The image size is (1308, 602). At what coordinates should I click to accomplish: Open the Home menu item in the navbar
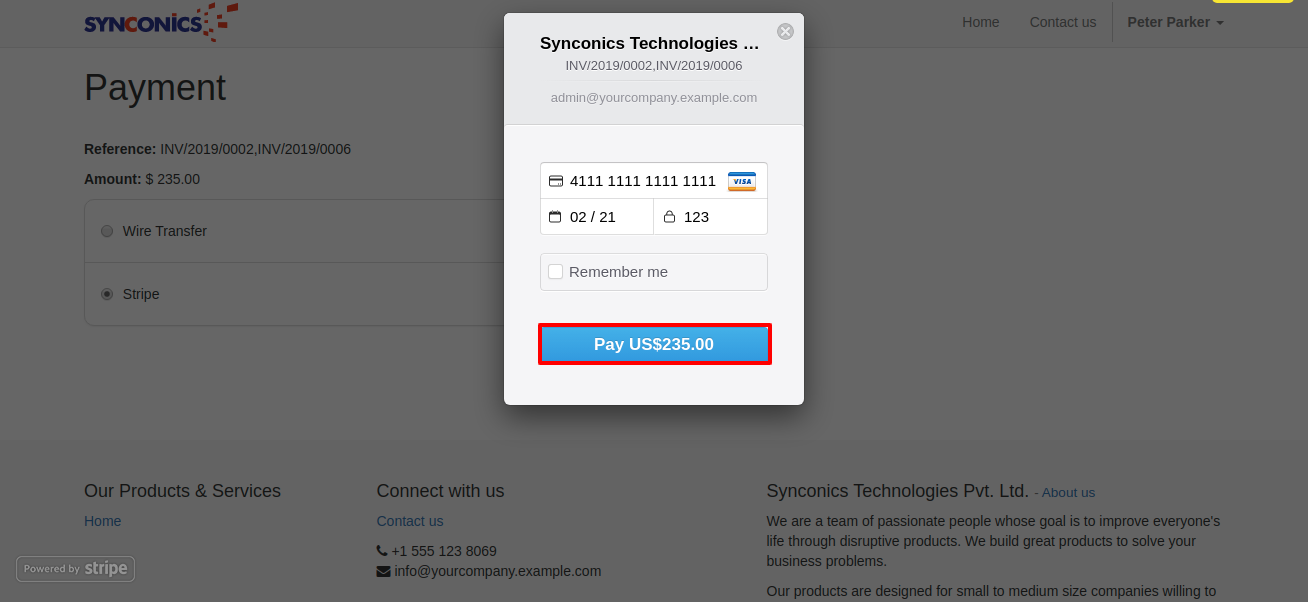[x=980, y=22]
